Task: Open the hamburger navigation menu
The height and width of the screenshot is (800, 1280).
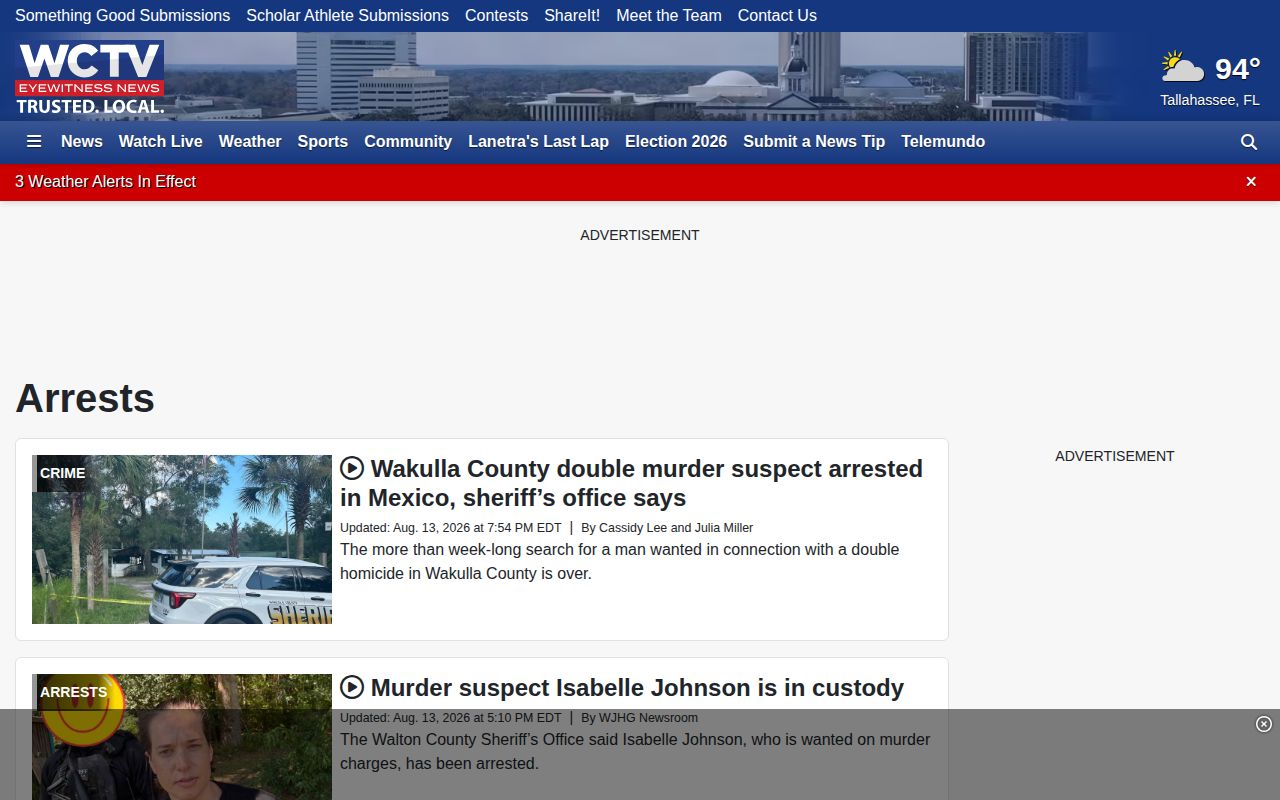Action: [34, 142]
